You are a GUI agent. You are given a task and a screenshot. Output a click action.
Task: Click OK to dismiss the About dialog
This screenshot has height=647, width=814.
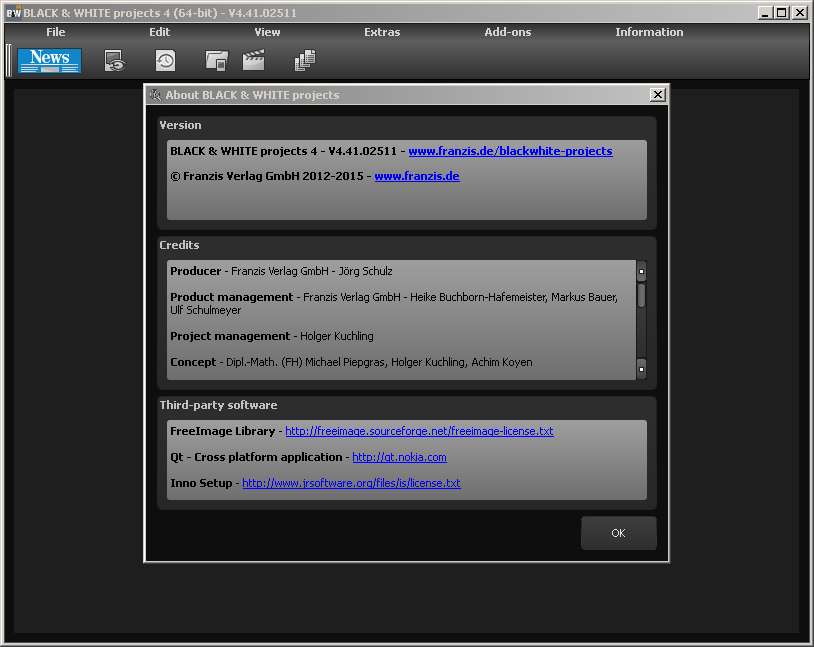click(618, 533)
